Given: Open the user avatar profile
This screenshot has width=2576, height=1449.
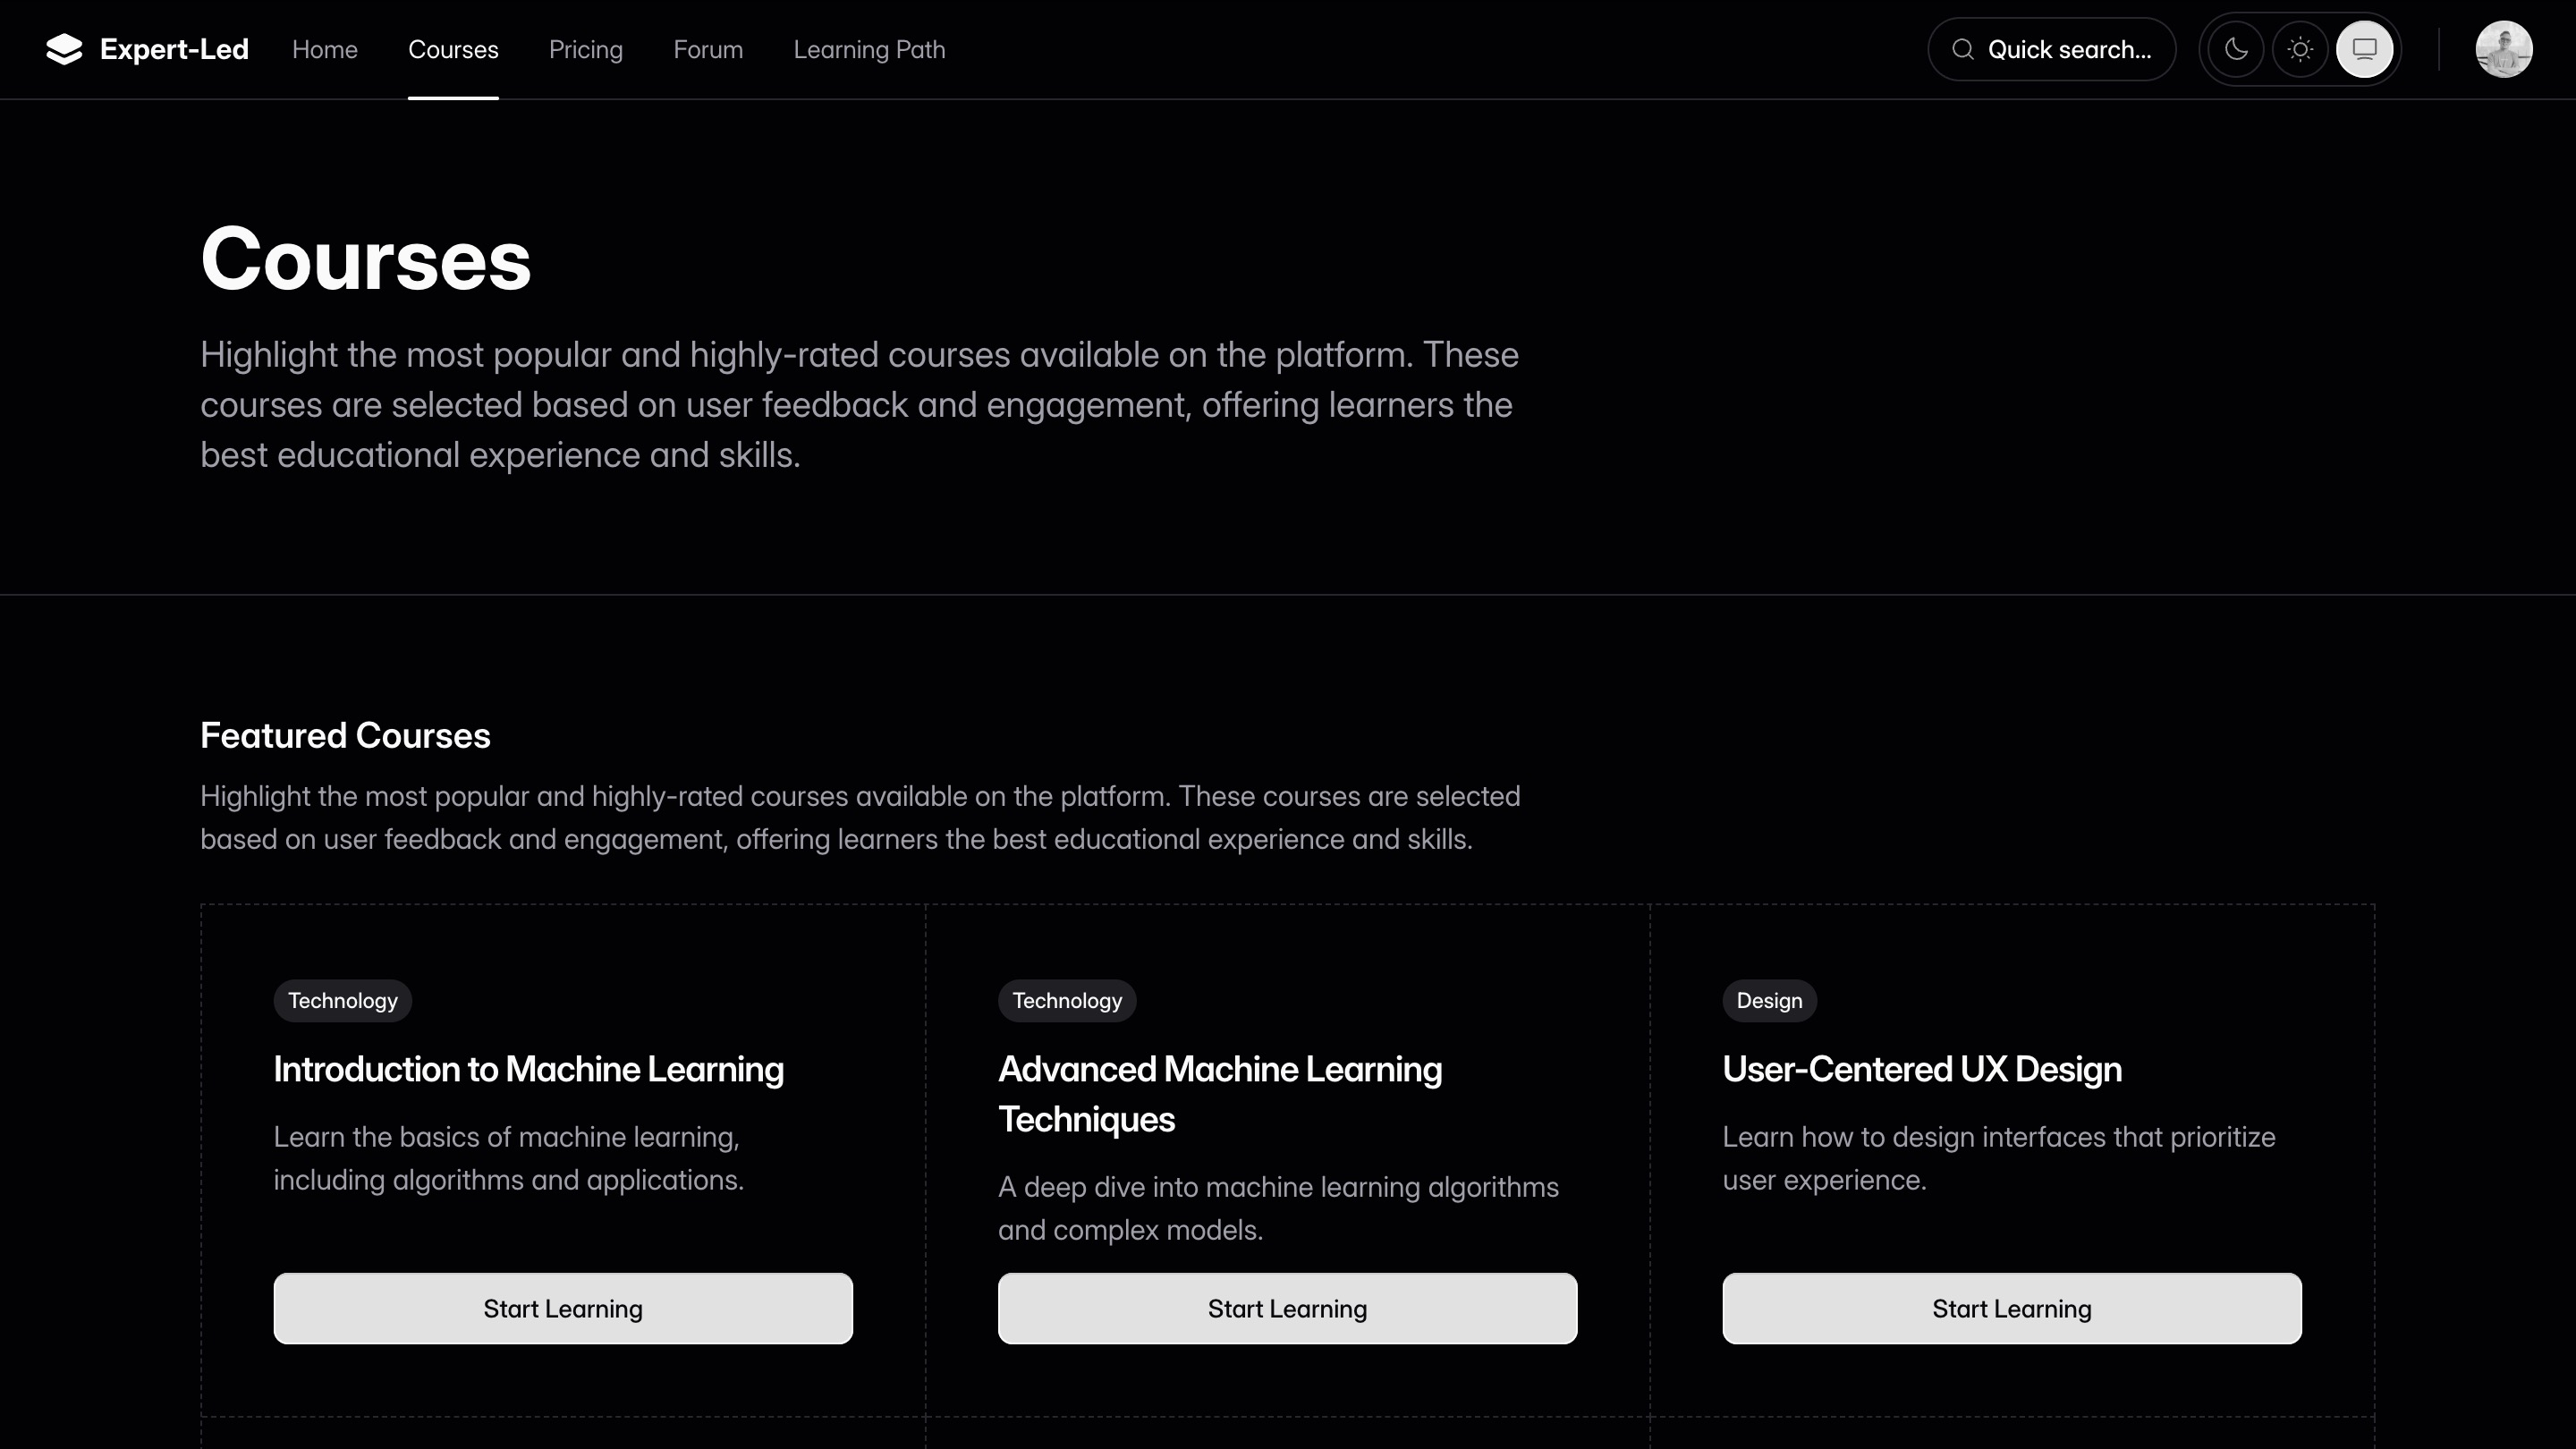Looking at the screenshot, I should click(x=2503, y=49).
